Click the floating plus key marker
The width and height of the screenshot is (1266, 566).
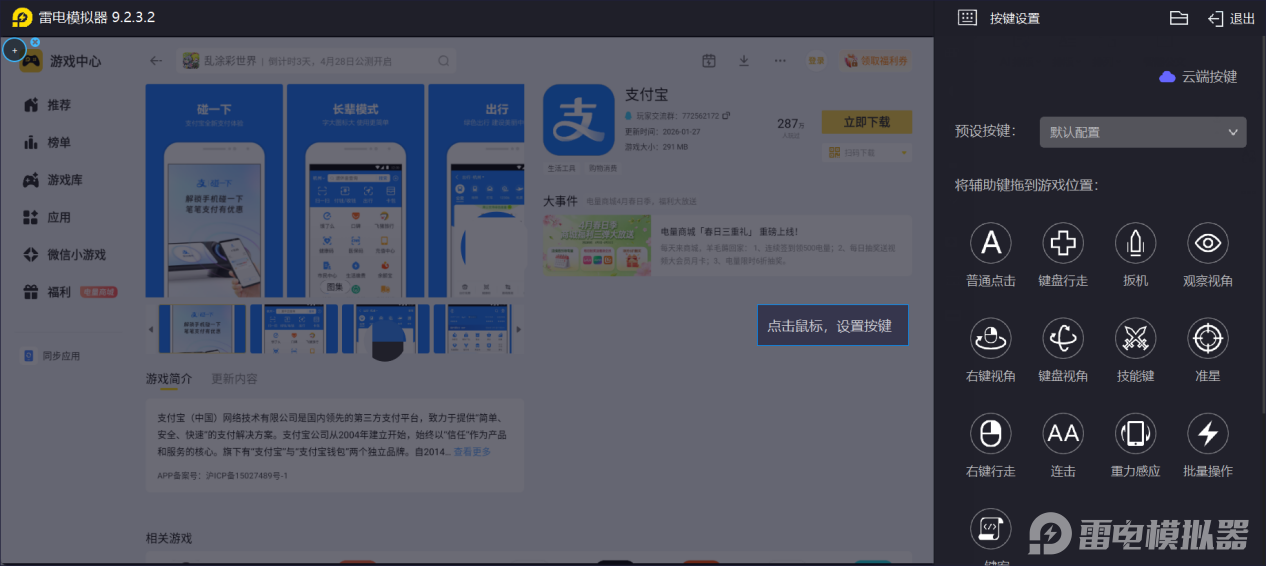pos(14,50)
